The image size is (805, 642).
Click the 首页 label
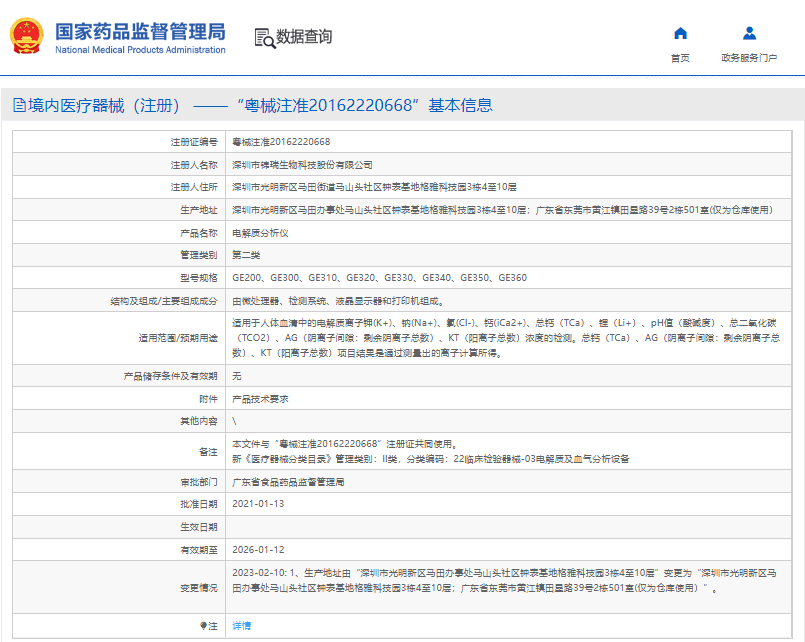tap(680, 58)
